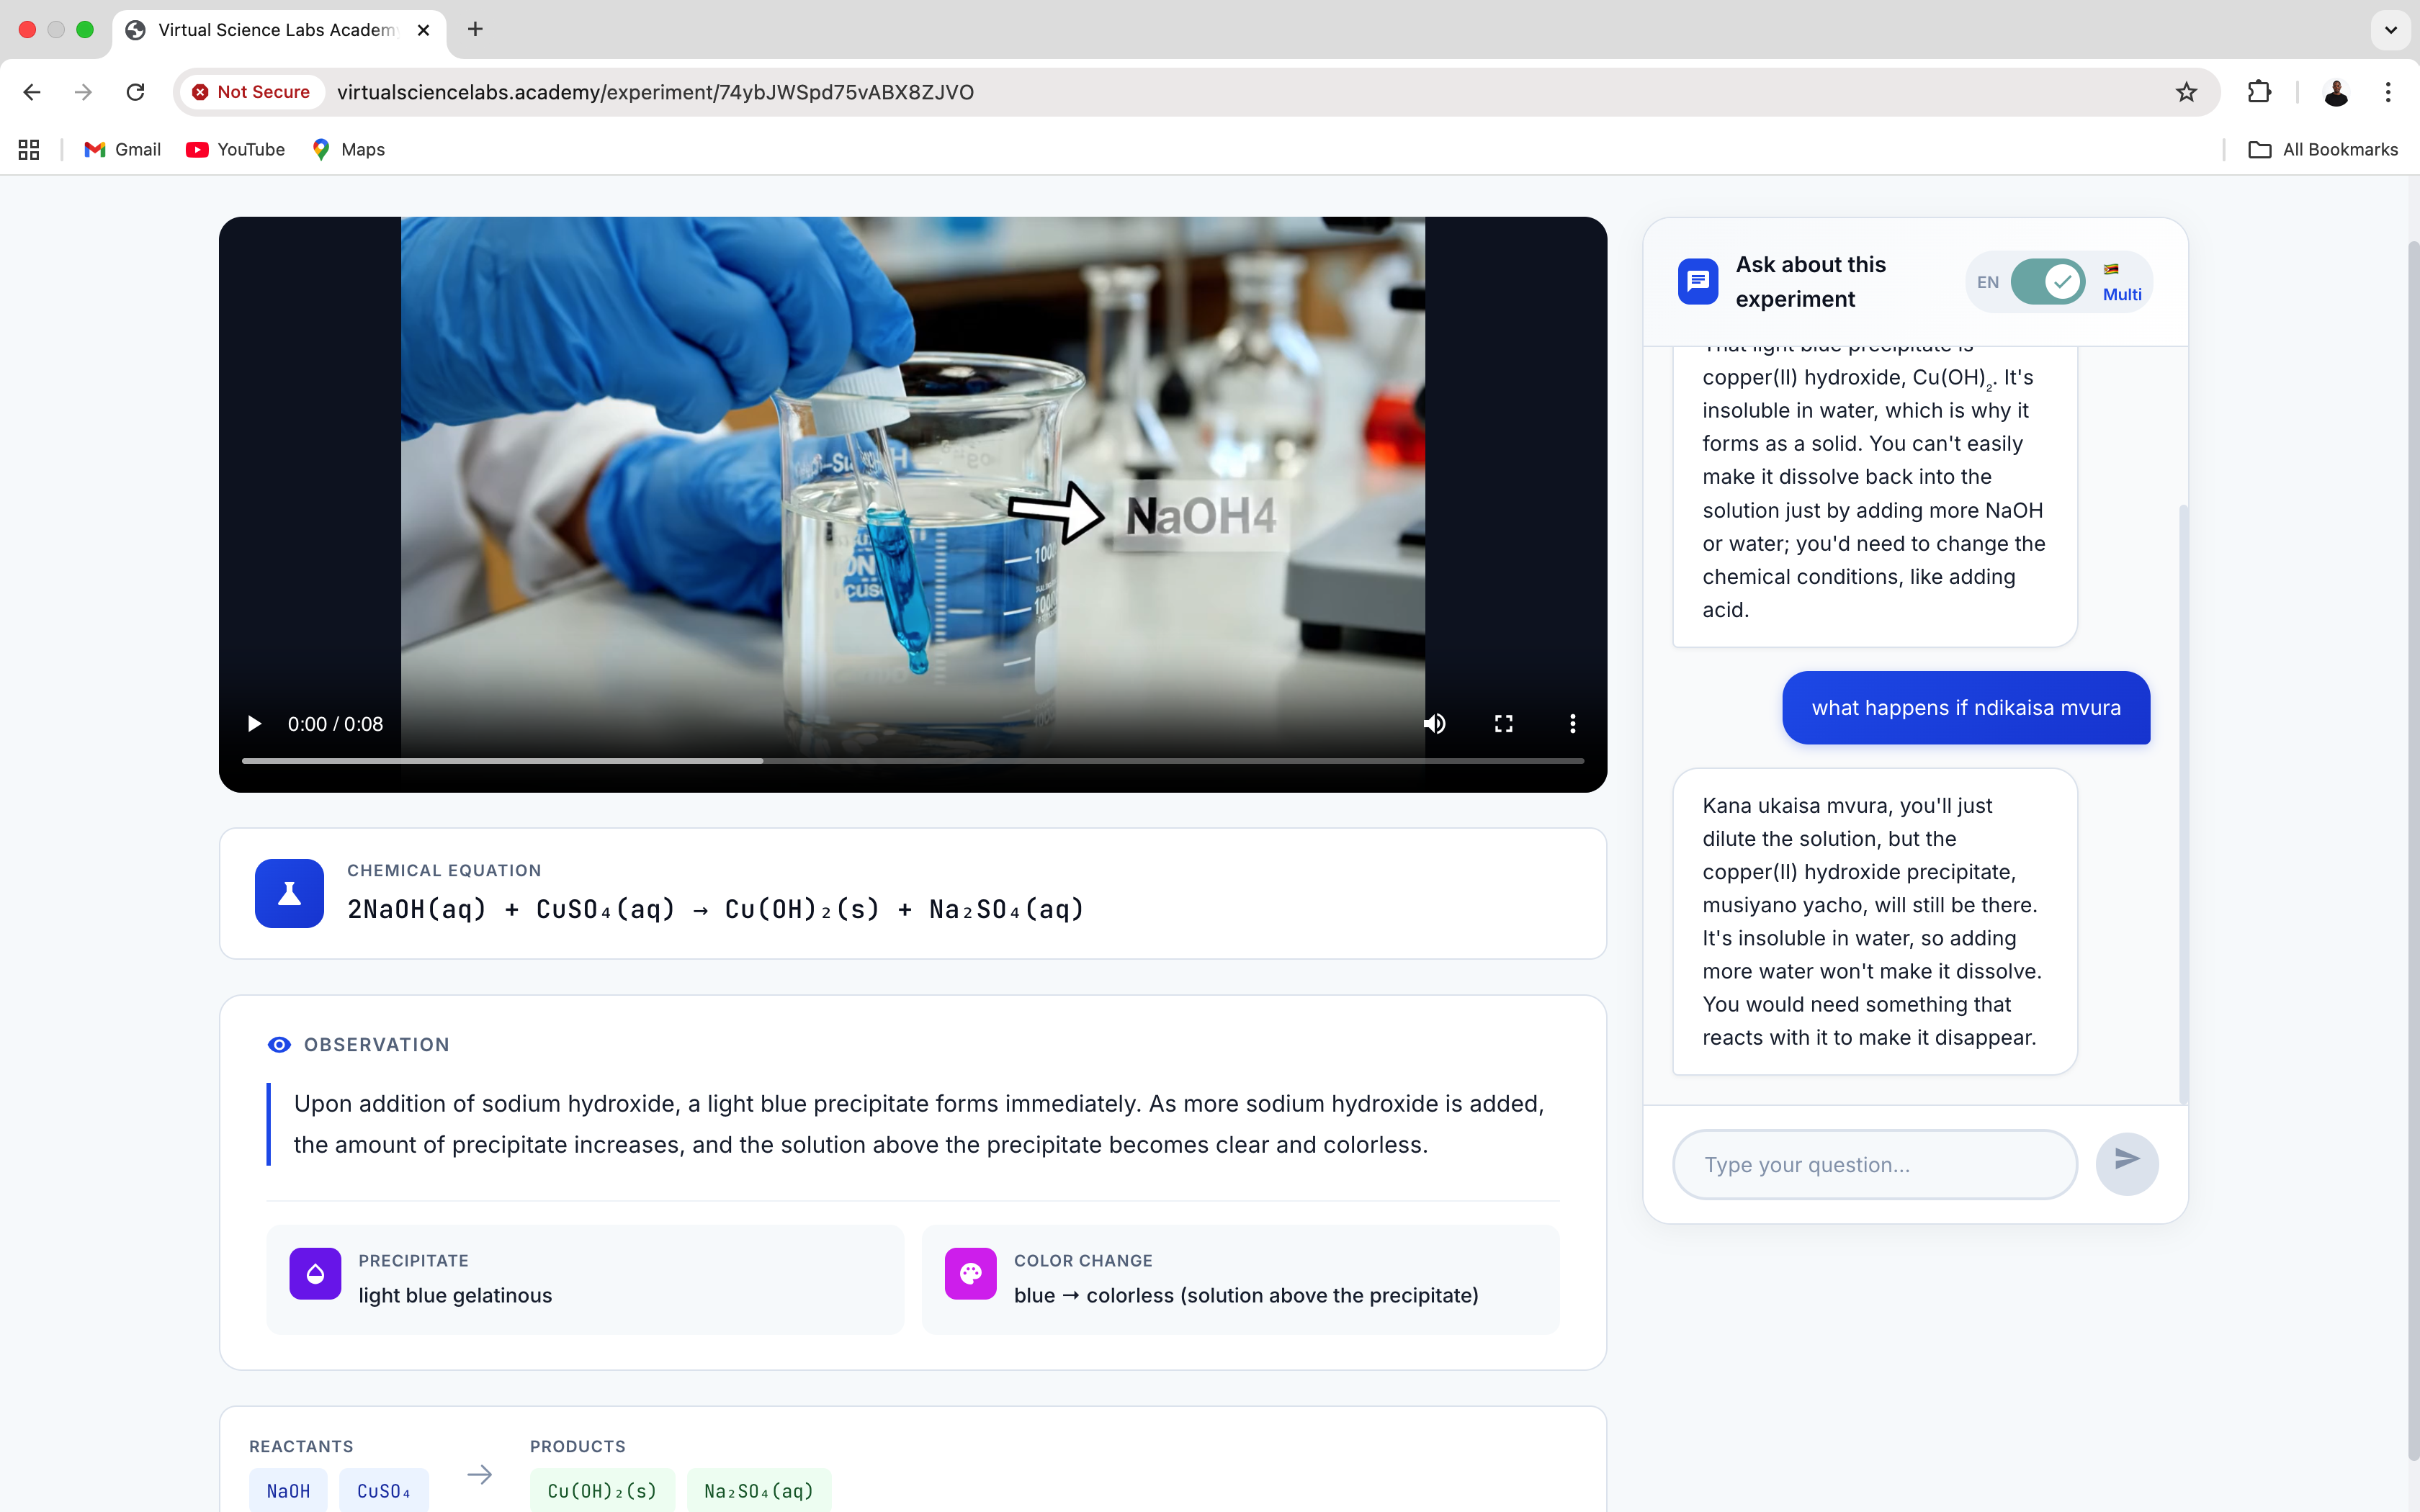Open Chrome three-dot menu
Image resolution: width=2420 pixels, height=1512 pixels.
coord(2388,92)
